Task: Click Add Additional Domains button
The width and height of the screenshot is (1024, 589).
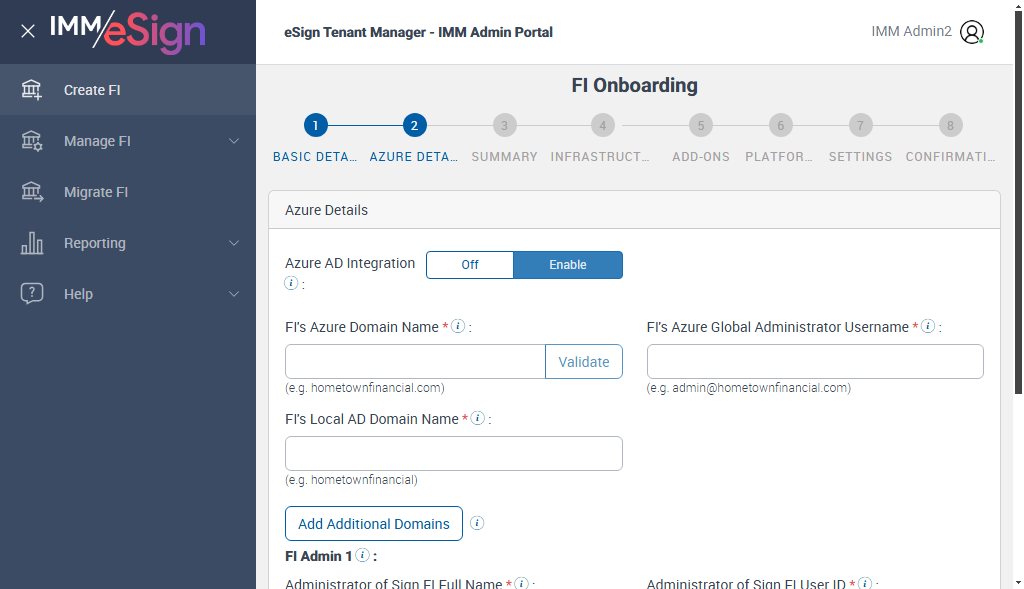Action: click(374, 523)
